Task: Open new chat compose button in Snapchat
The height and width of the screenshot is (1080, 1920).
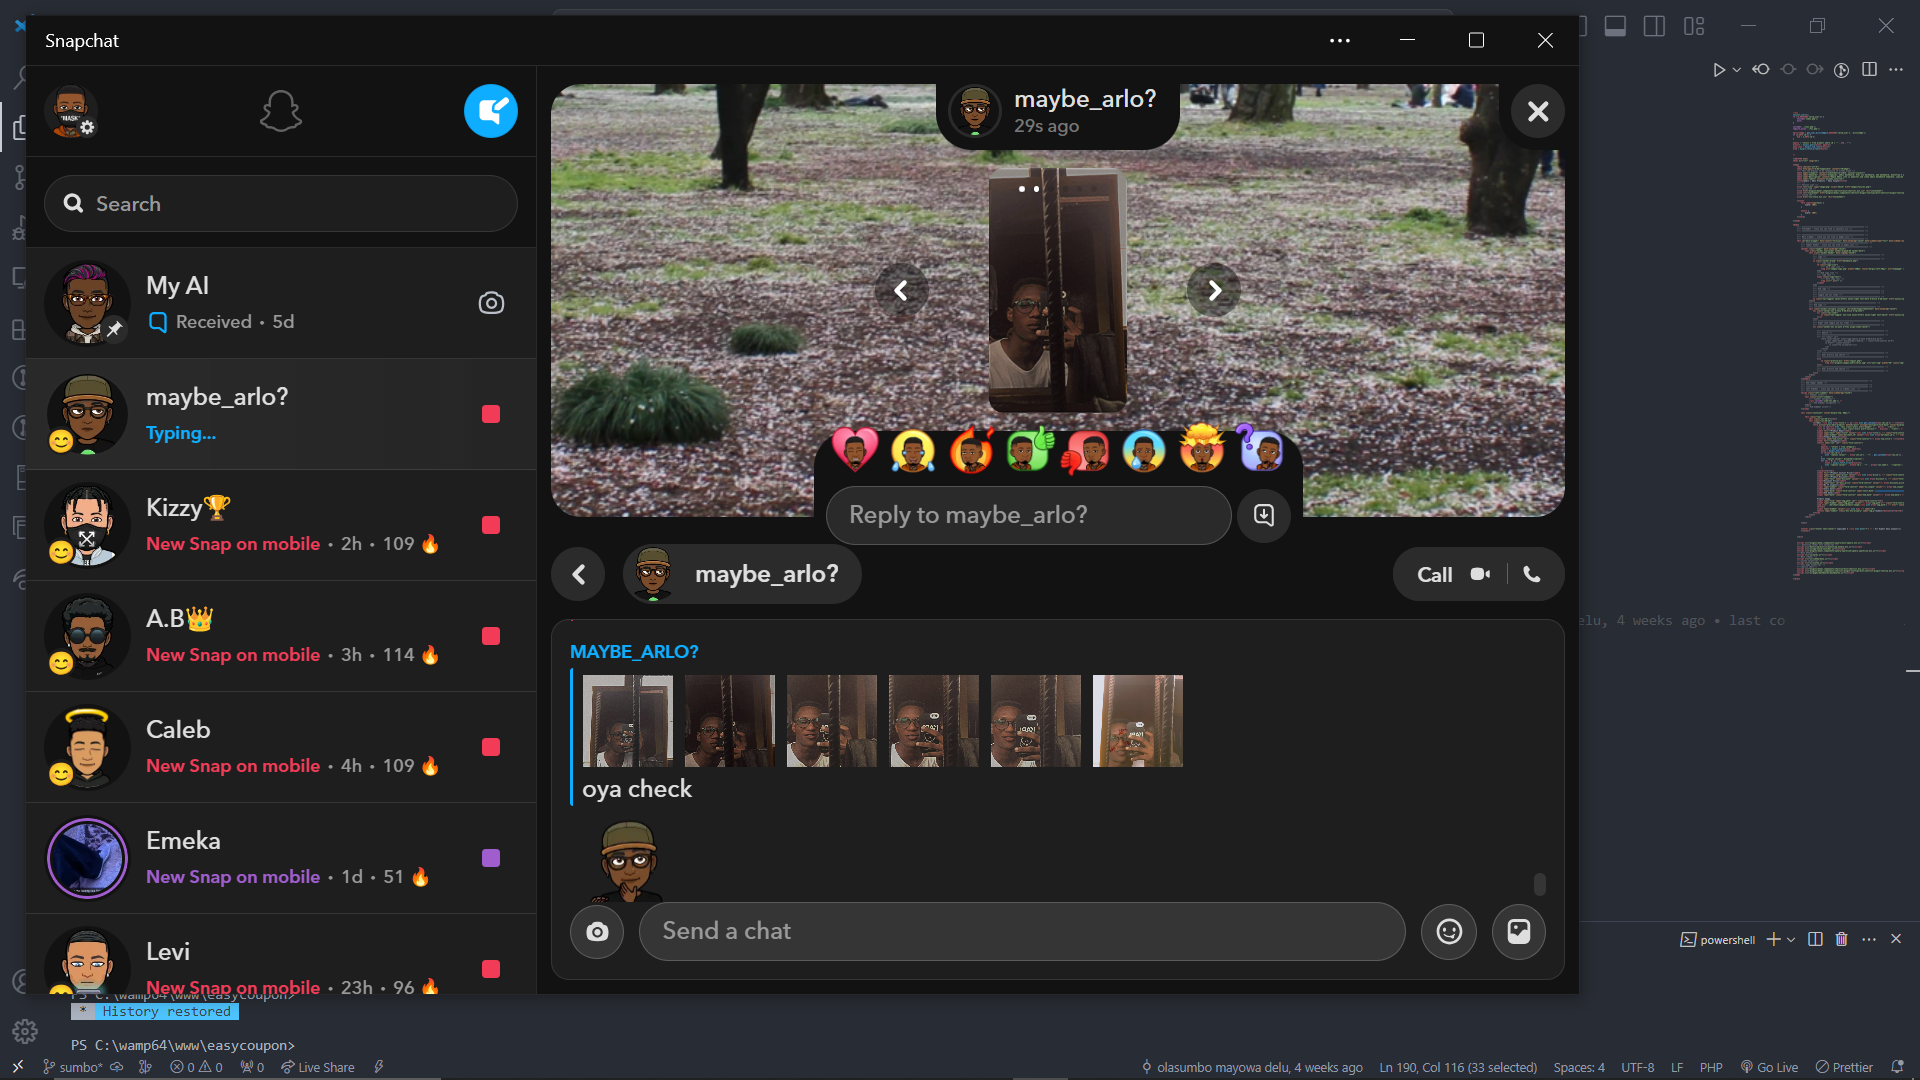Action: 490,111
